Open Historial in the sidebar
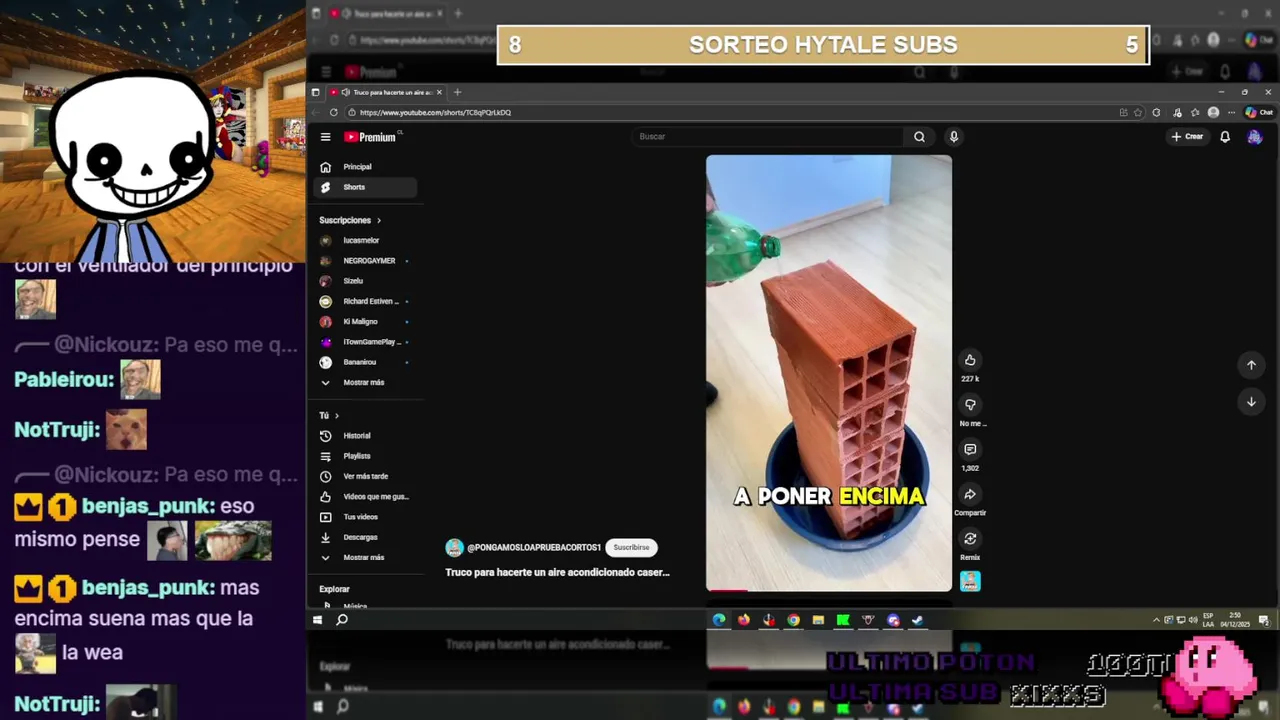 pyautogui.click(x=366, y=436)
